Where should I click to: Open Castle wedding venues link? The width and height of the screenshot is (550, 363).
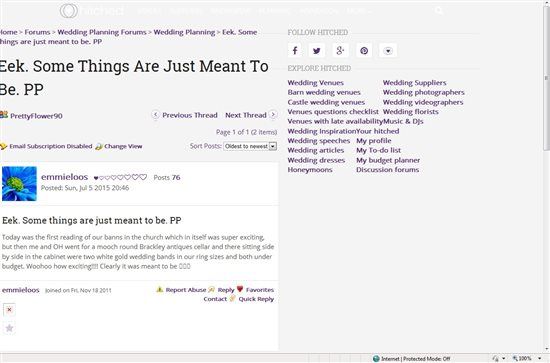tap(326, 102)
